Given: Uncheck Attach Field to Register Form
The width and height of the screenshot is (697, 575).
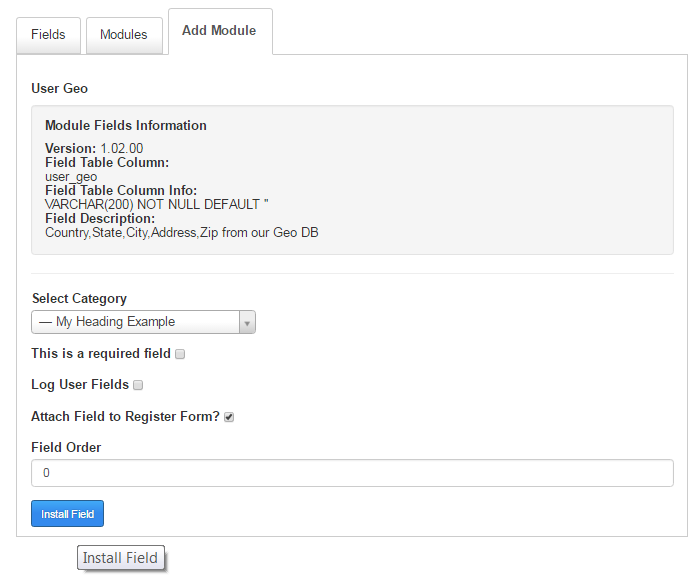Looking at the screenshot, I should [229, 417].
